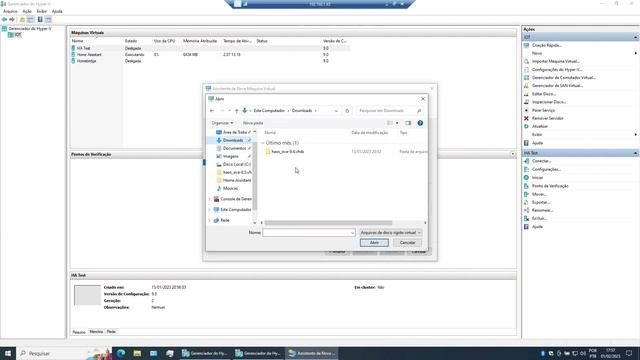Open Configurações do Hyper-V action

tap(557, 69)
